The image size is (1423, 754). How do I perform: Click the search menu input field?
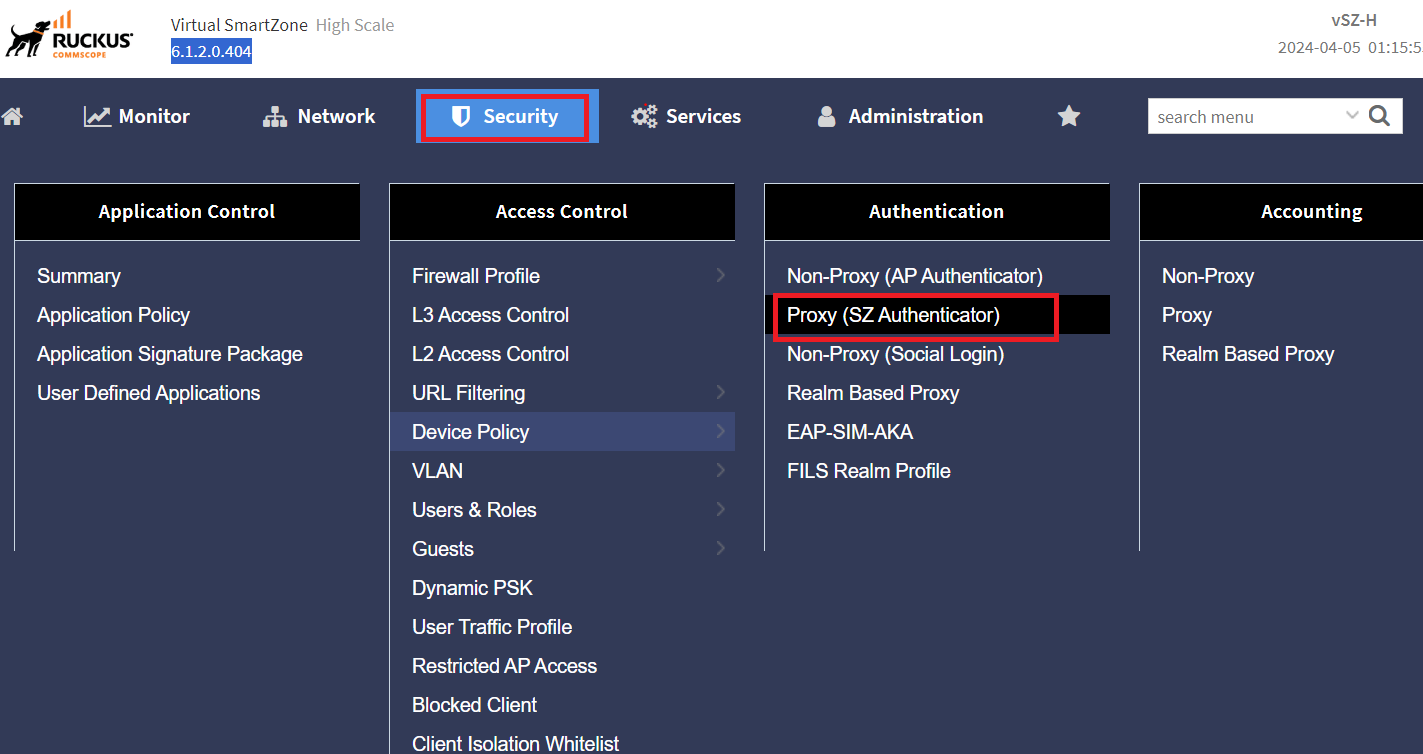click(1246, 116)
